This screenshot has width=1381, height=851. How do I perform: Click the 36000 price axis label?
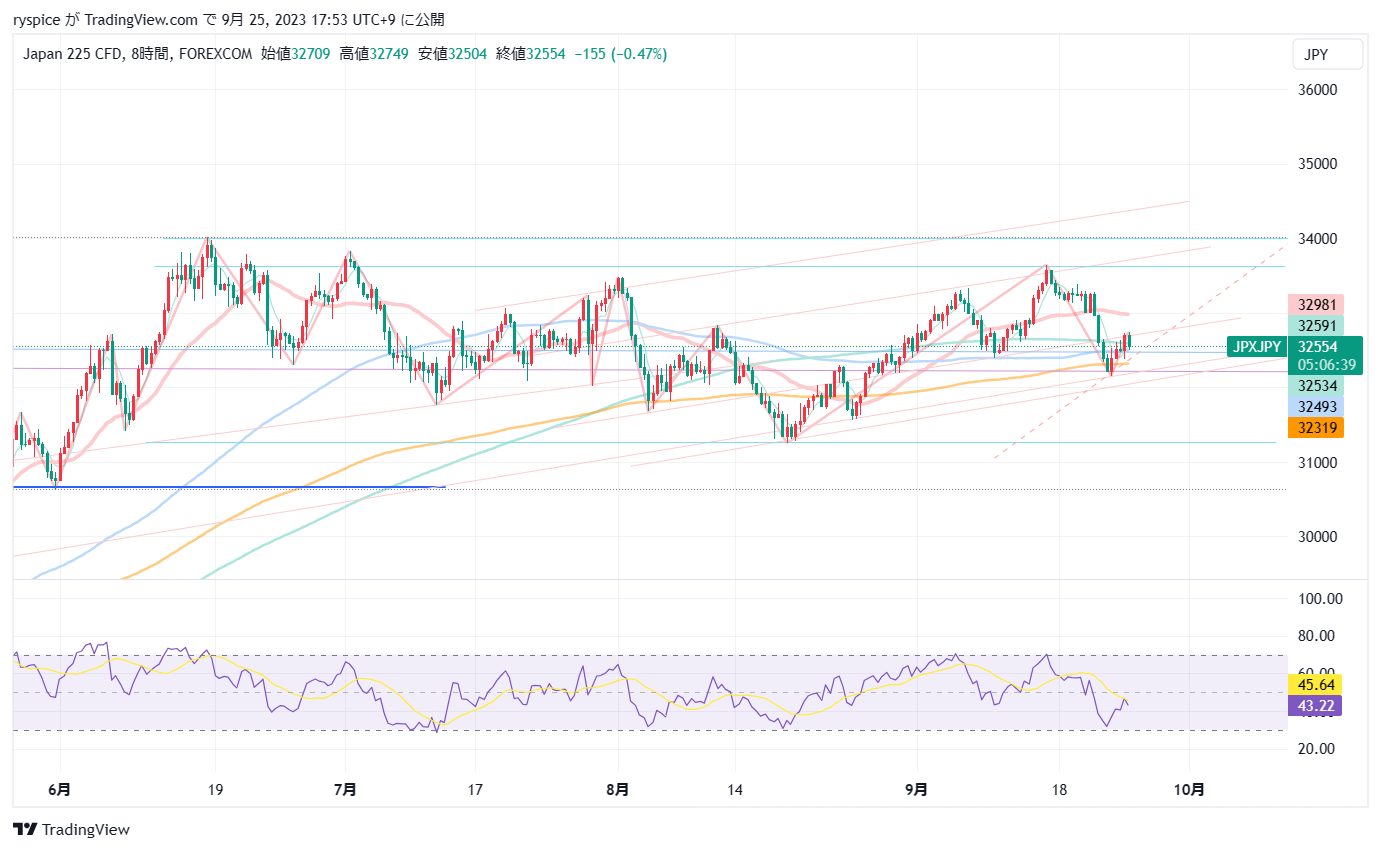(x=1318, y=90)
